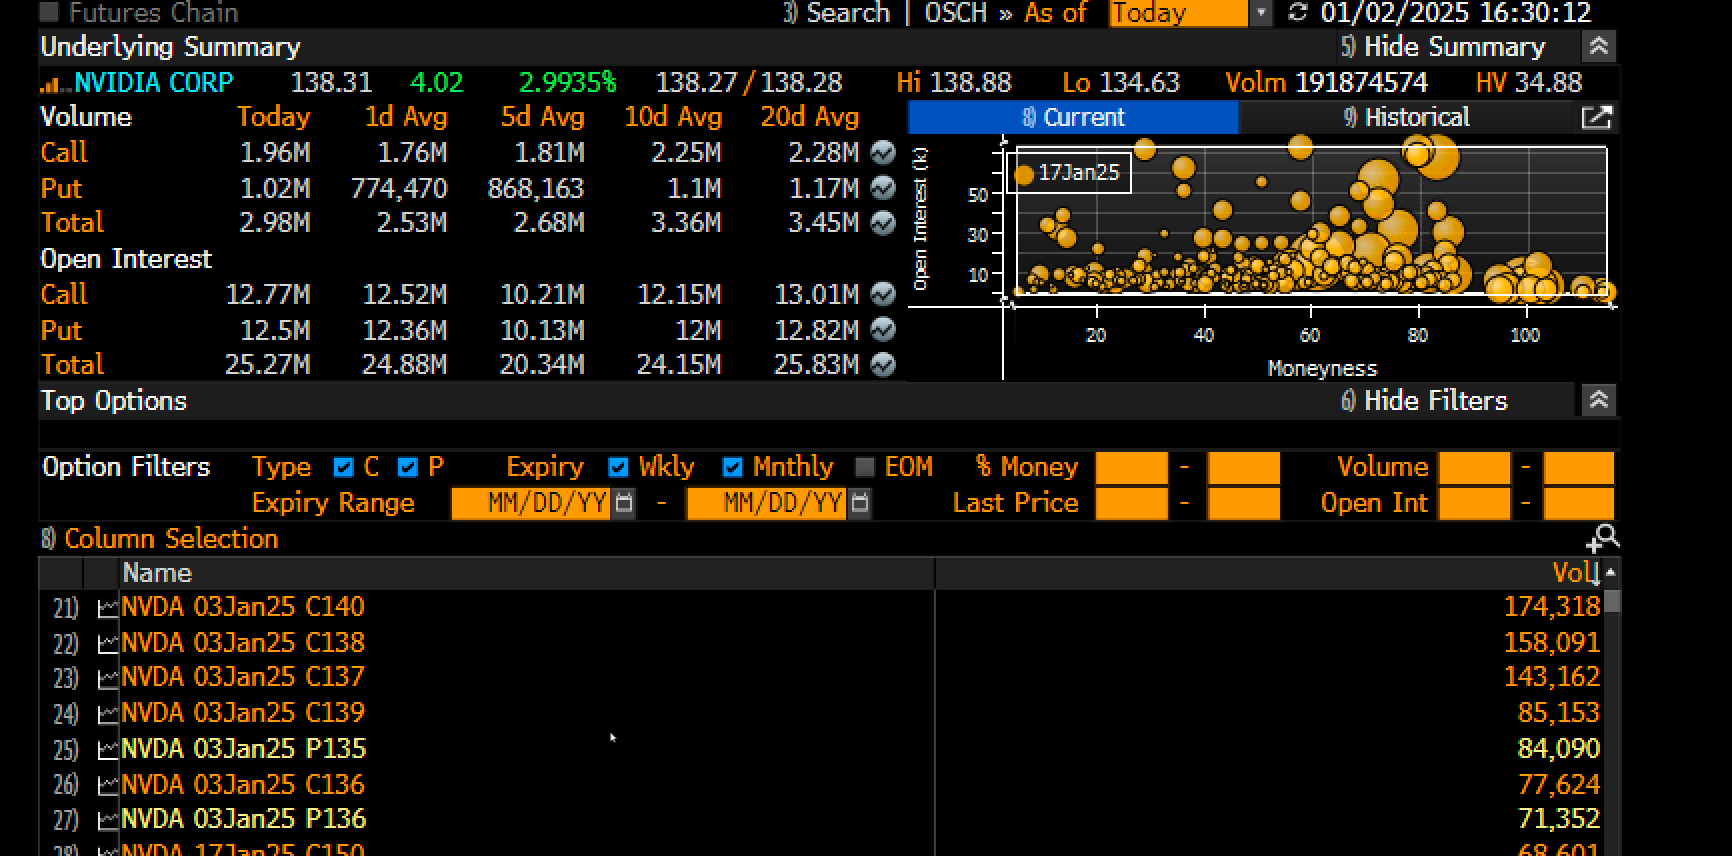Viewport: 1732px width, 856px height.
Task: Click the Expiry Range end date field
Action: [x=768, y=503]
